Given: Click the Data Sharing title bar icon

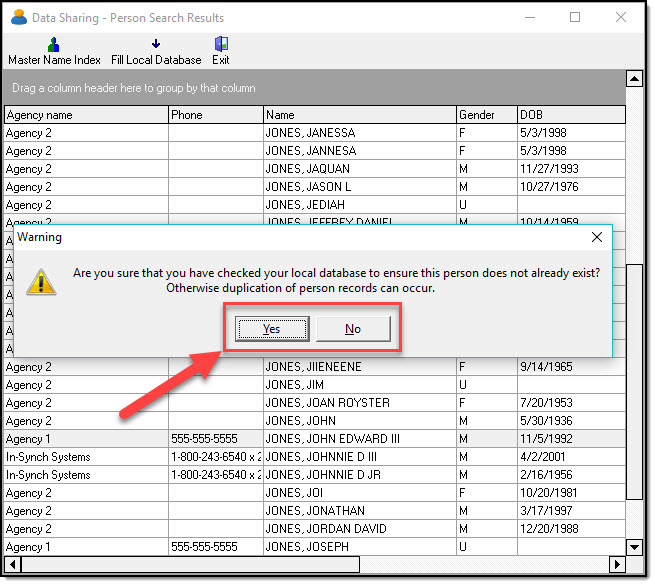Looking at the screenshot, I should click(18, 17).
